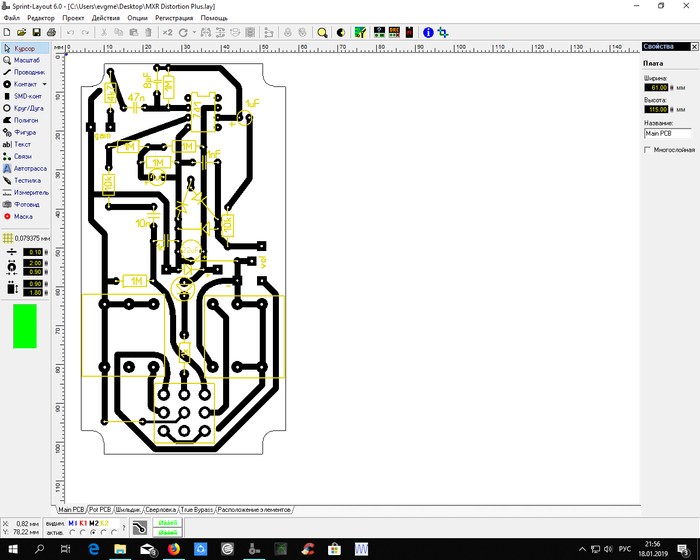This screenshot has width=700, height=560.
Task: Open the Опции menu
Action: pyautogui.click(x=137, y=18)
